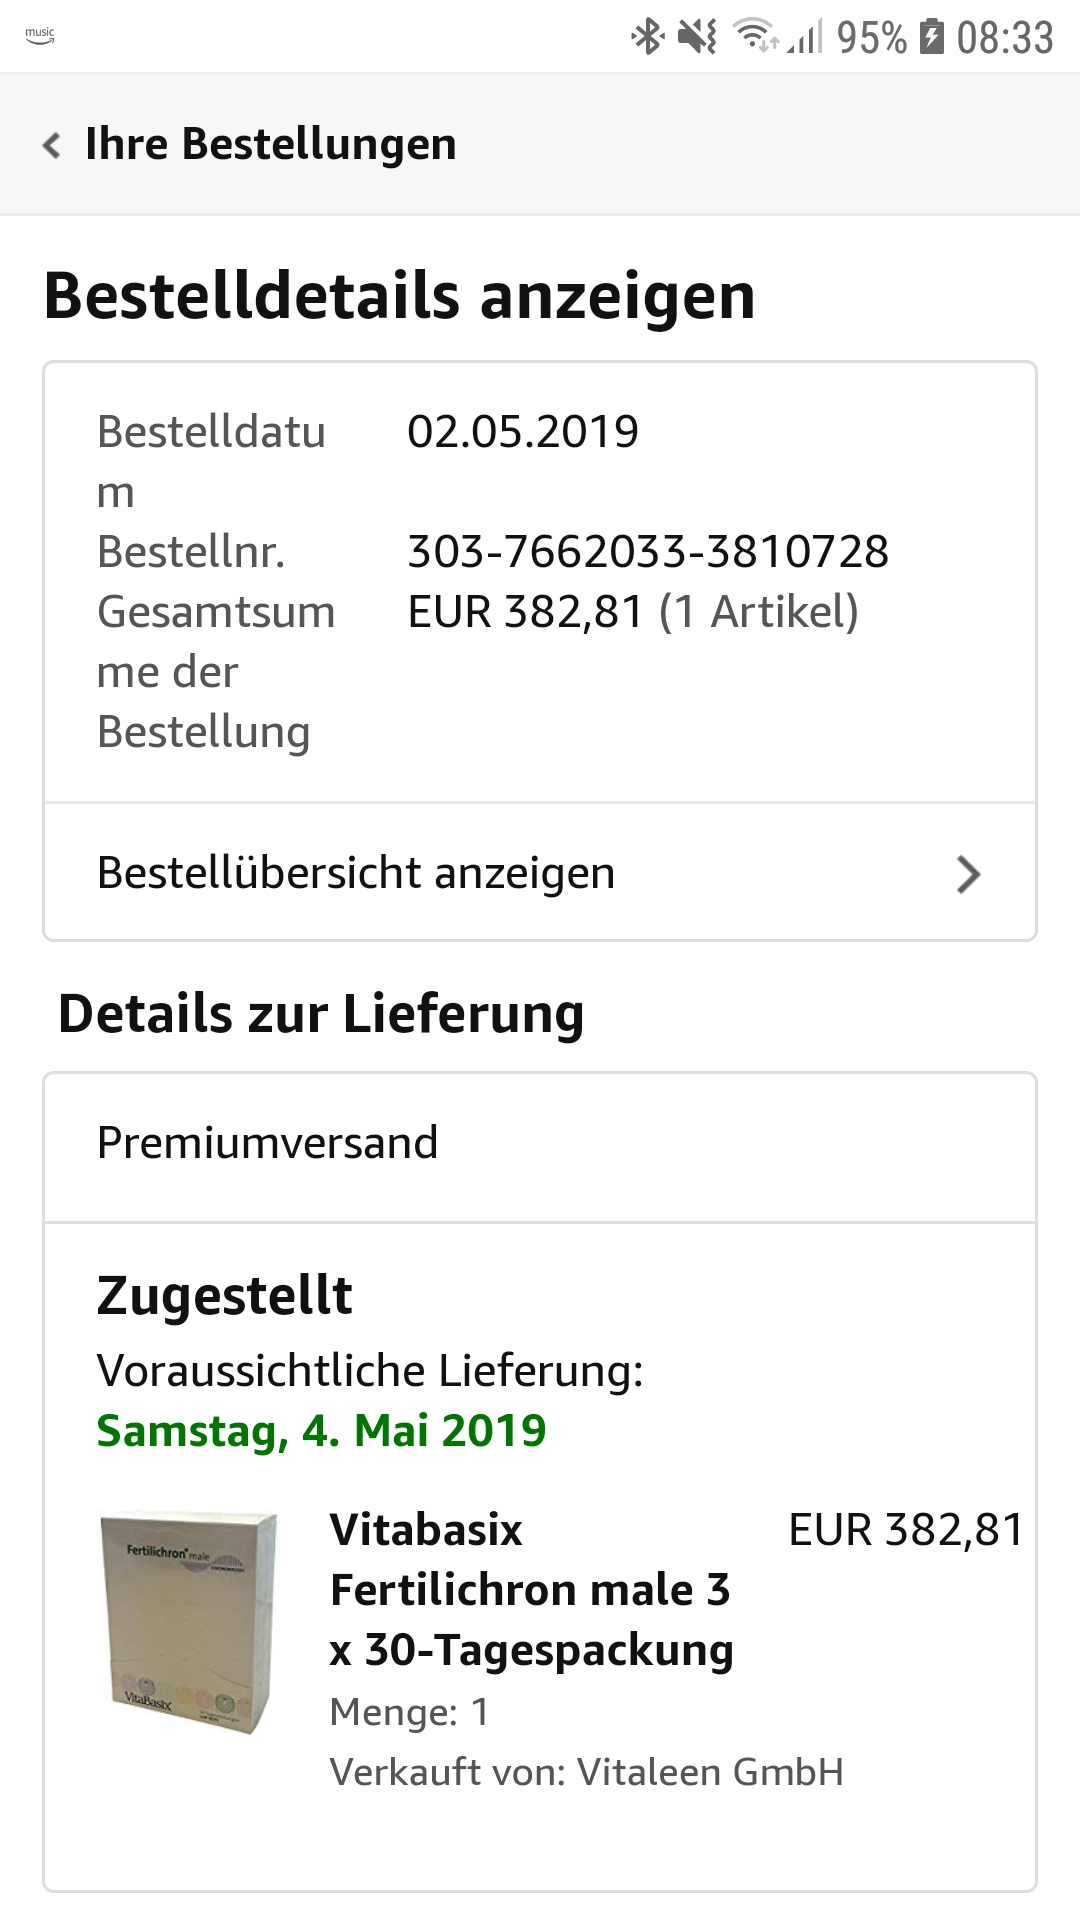Tap the Amazon Music notification icon
Image resolution: width=1080 pixels, height=1920 pixels.
(x=40, y=36)
